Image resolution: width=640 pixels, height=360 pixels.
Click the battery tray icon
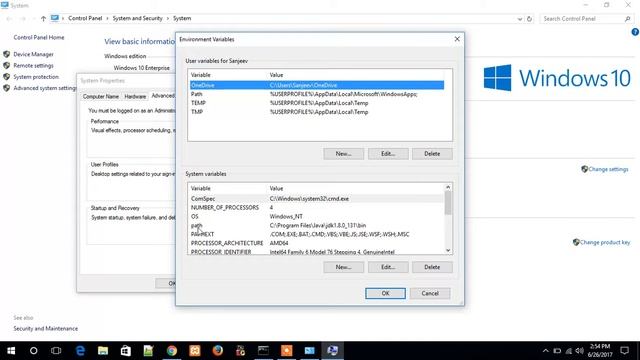[x=557, y=351]
